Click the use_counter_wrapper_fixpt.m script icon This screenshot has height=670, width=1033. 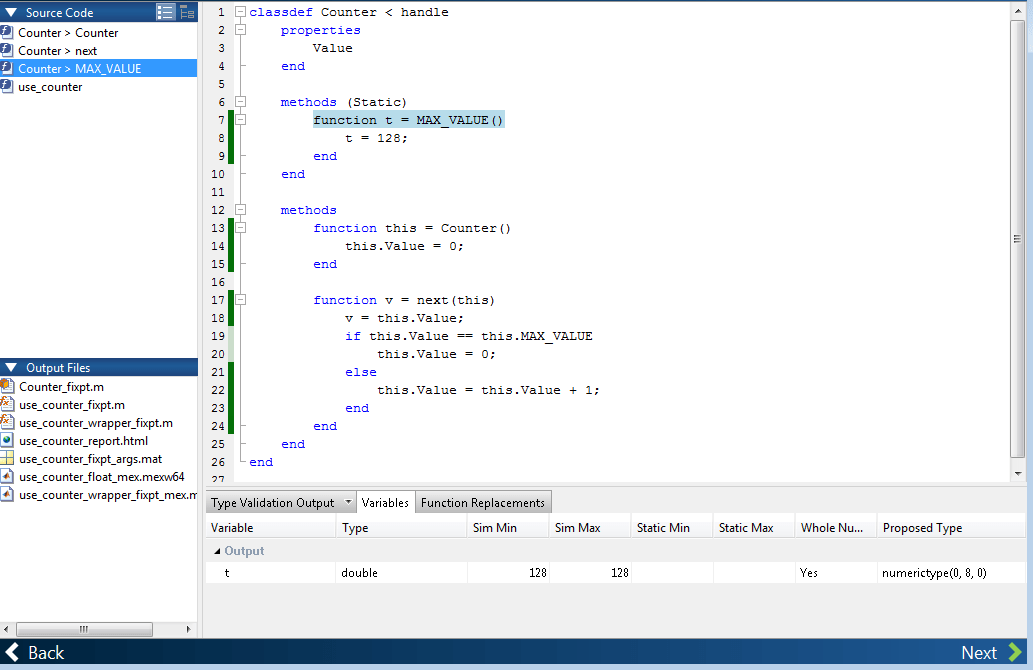8,423
